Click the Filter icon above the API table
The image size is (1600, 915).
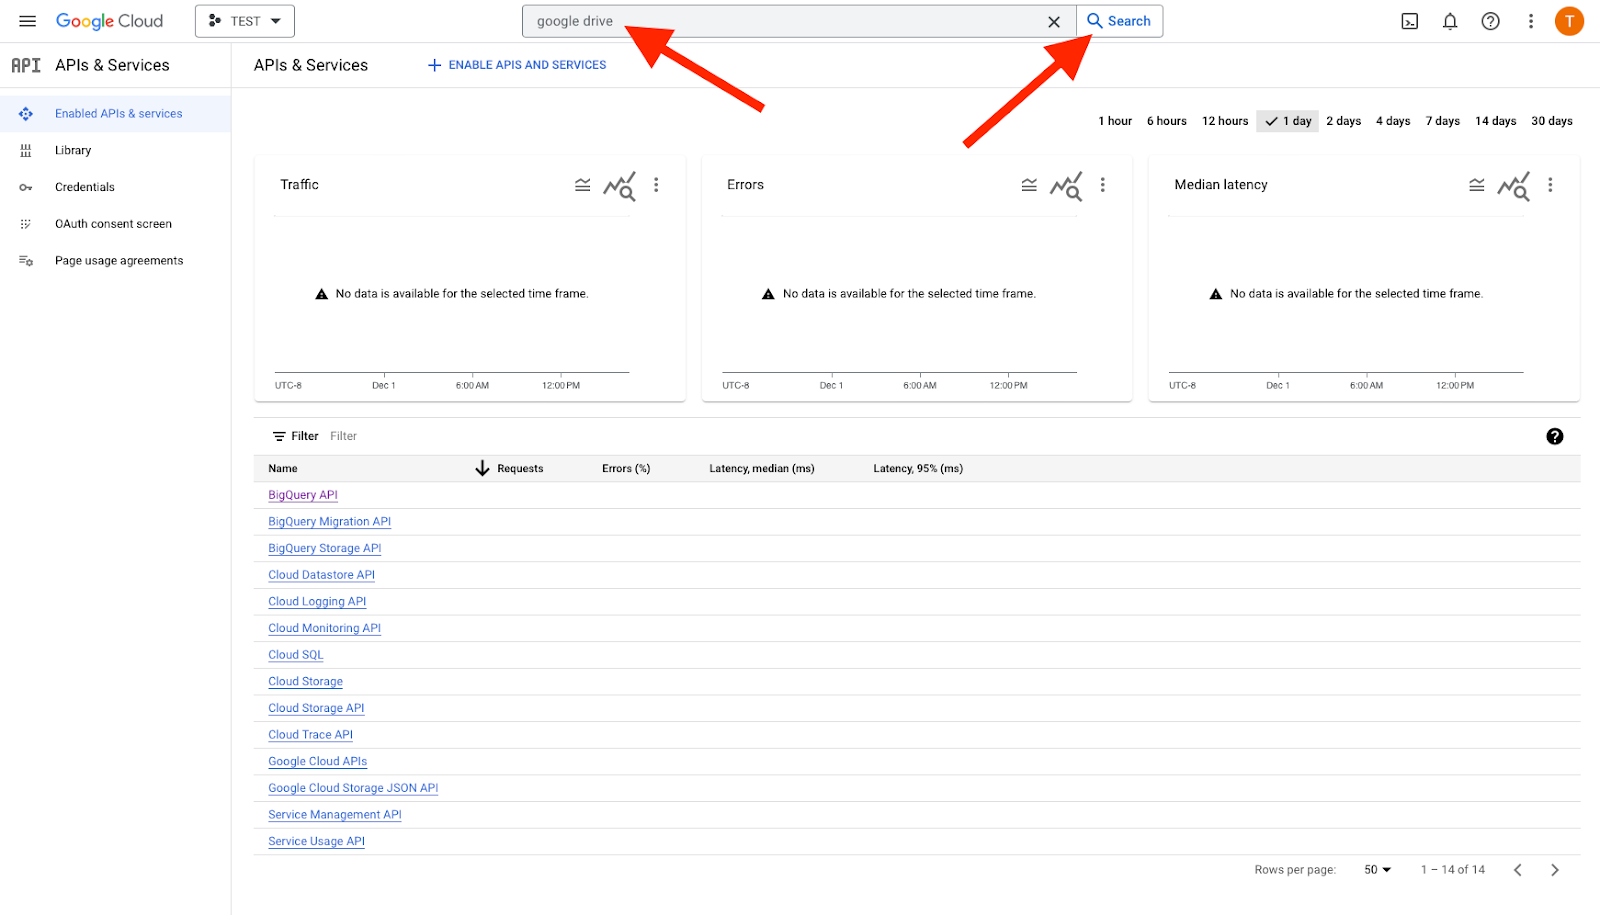coord(280,435)
